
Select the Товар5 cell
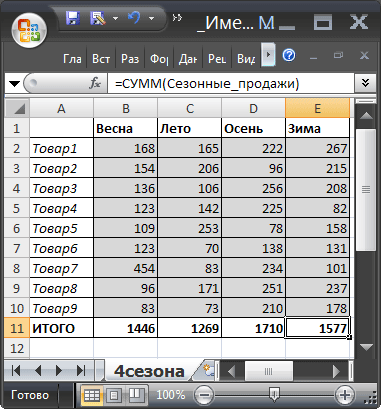pyautogui.click(x=61, y=228)
